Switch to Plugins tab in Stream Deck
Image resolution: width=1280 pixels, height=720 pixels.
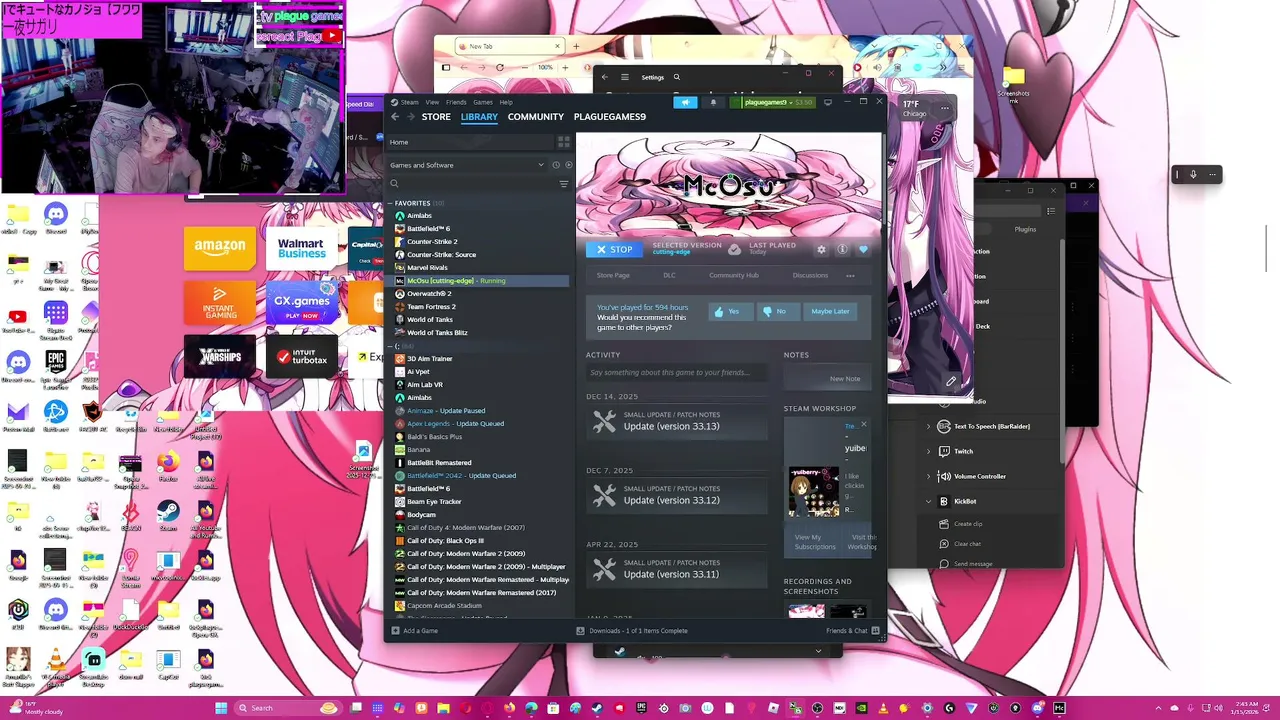[x=1025, y=229]
